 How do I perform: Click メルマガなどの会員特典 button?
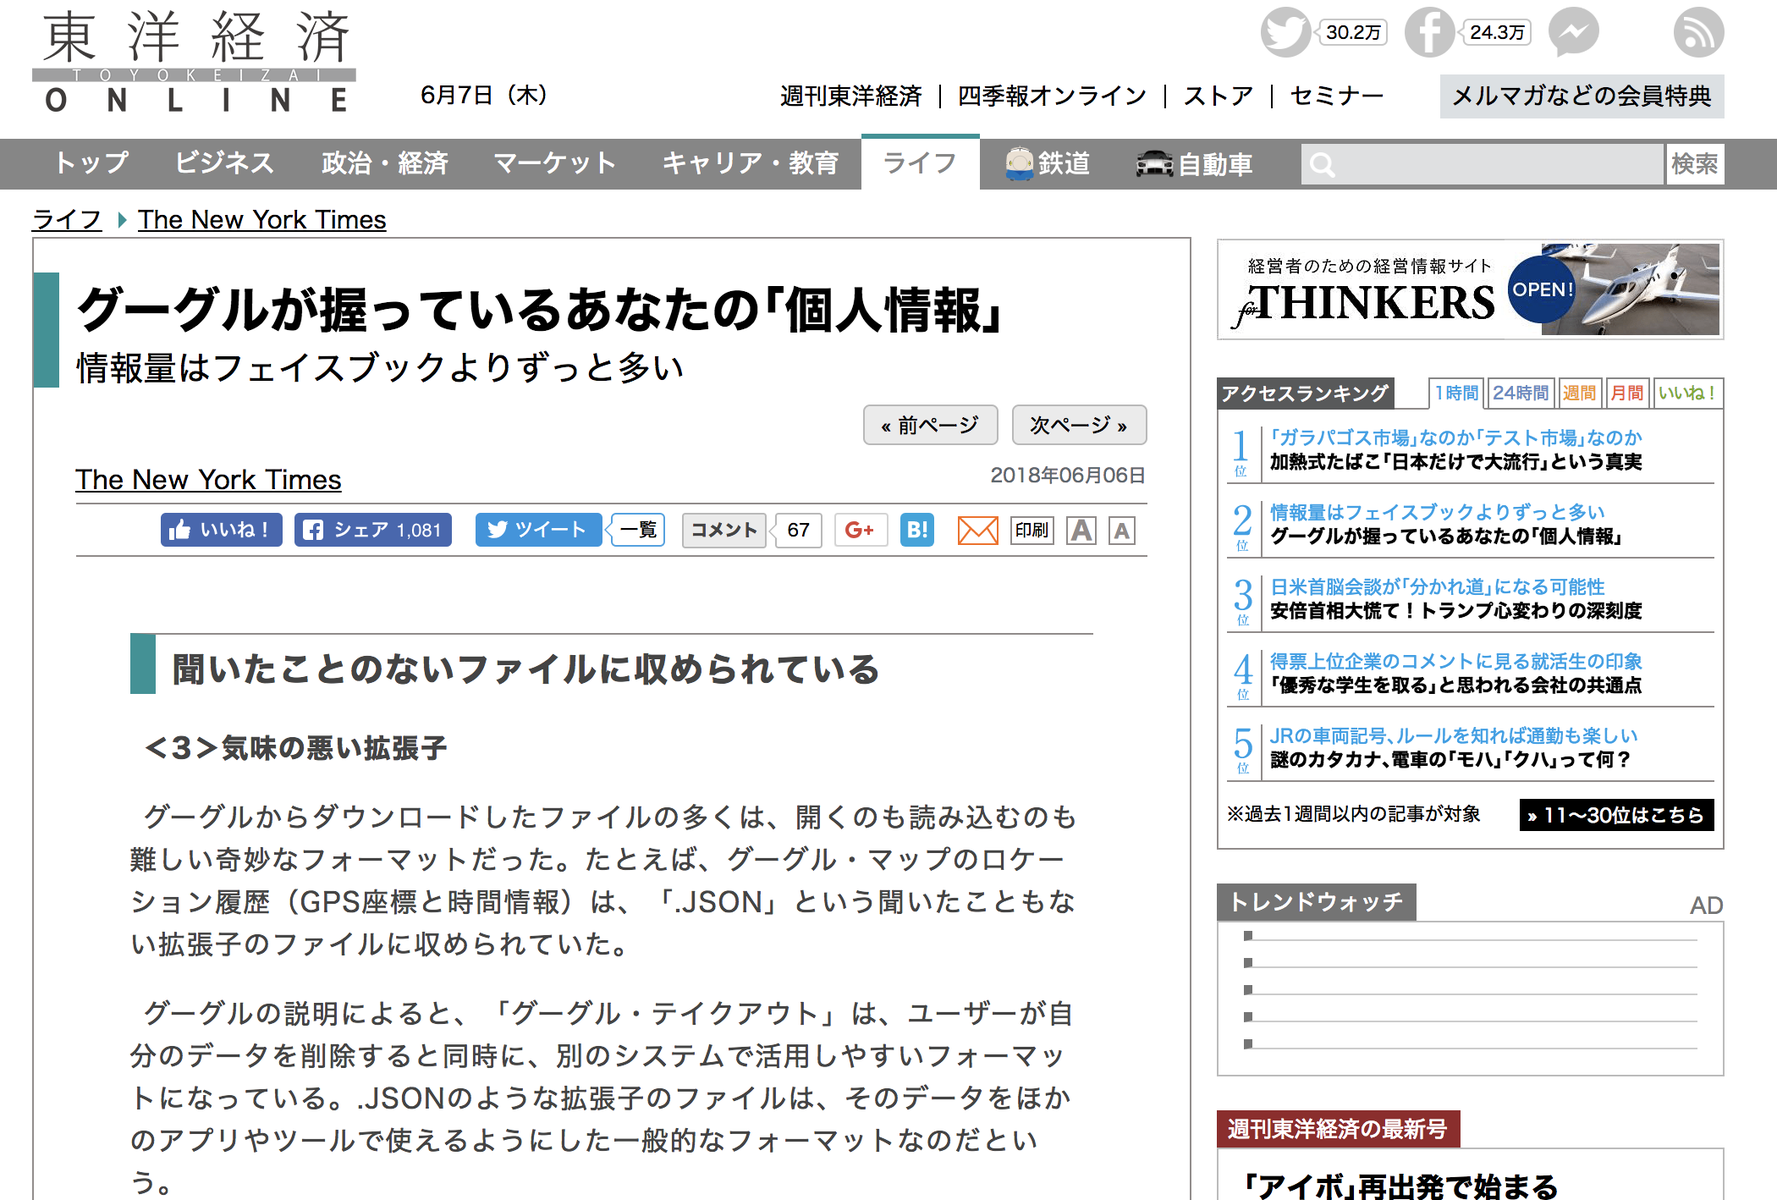1582,96
